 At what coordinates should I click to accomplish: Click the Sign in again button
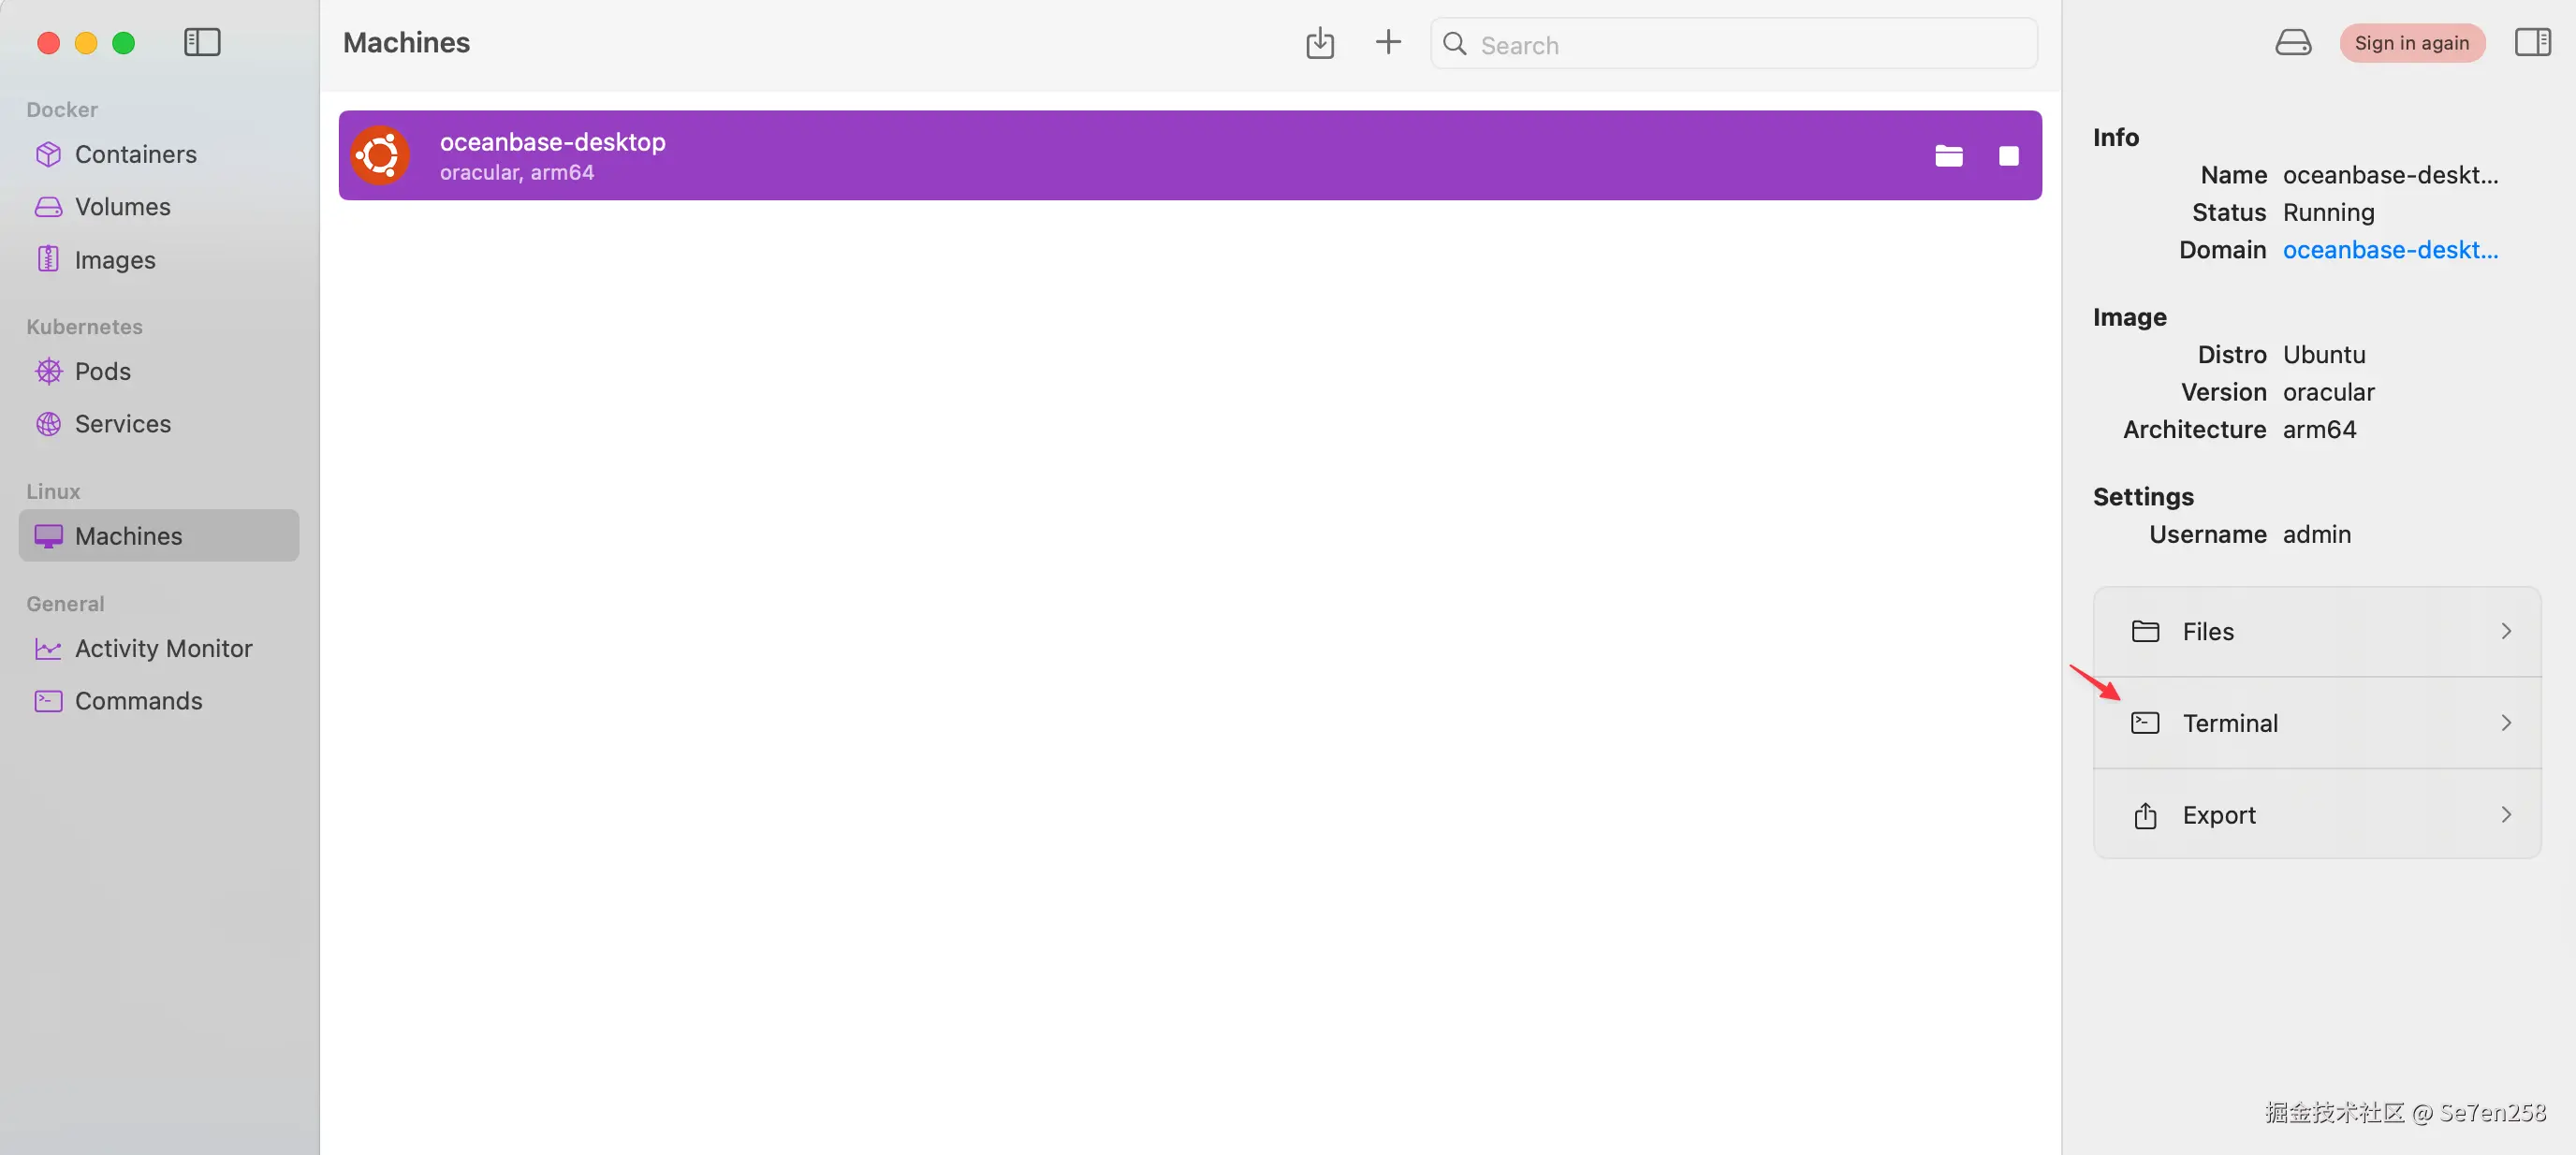(x=2411, y=43)
